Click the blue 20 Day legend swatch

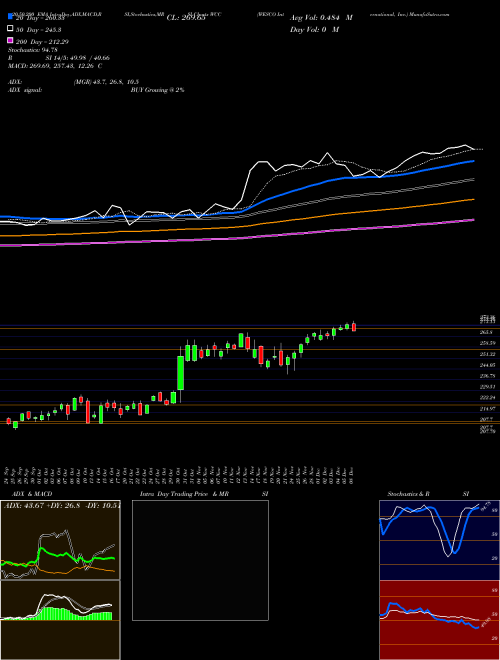point(10,17)
